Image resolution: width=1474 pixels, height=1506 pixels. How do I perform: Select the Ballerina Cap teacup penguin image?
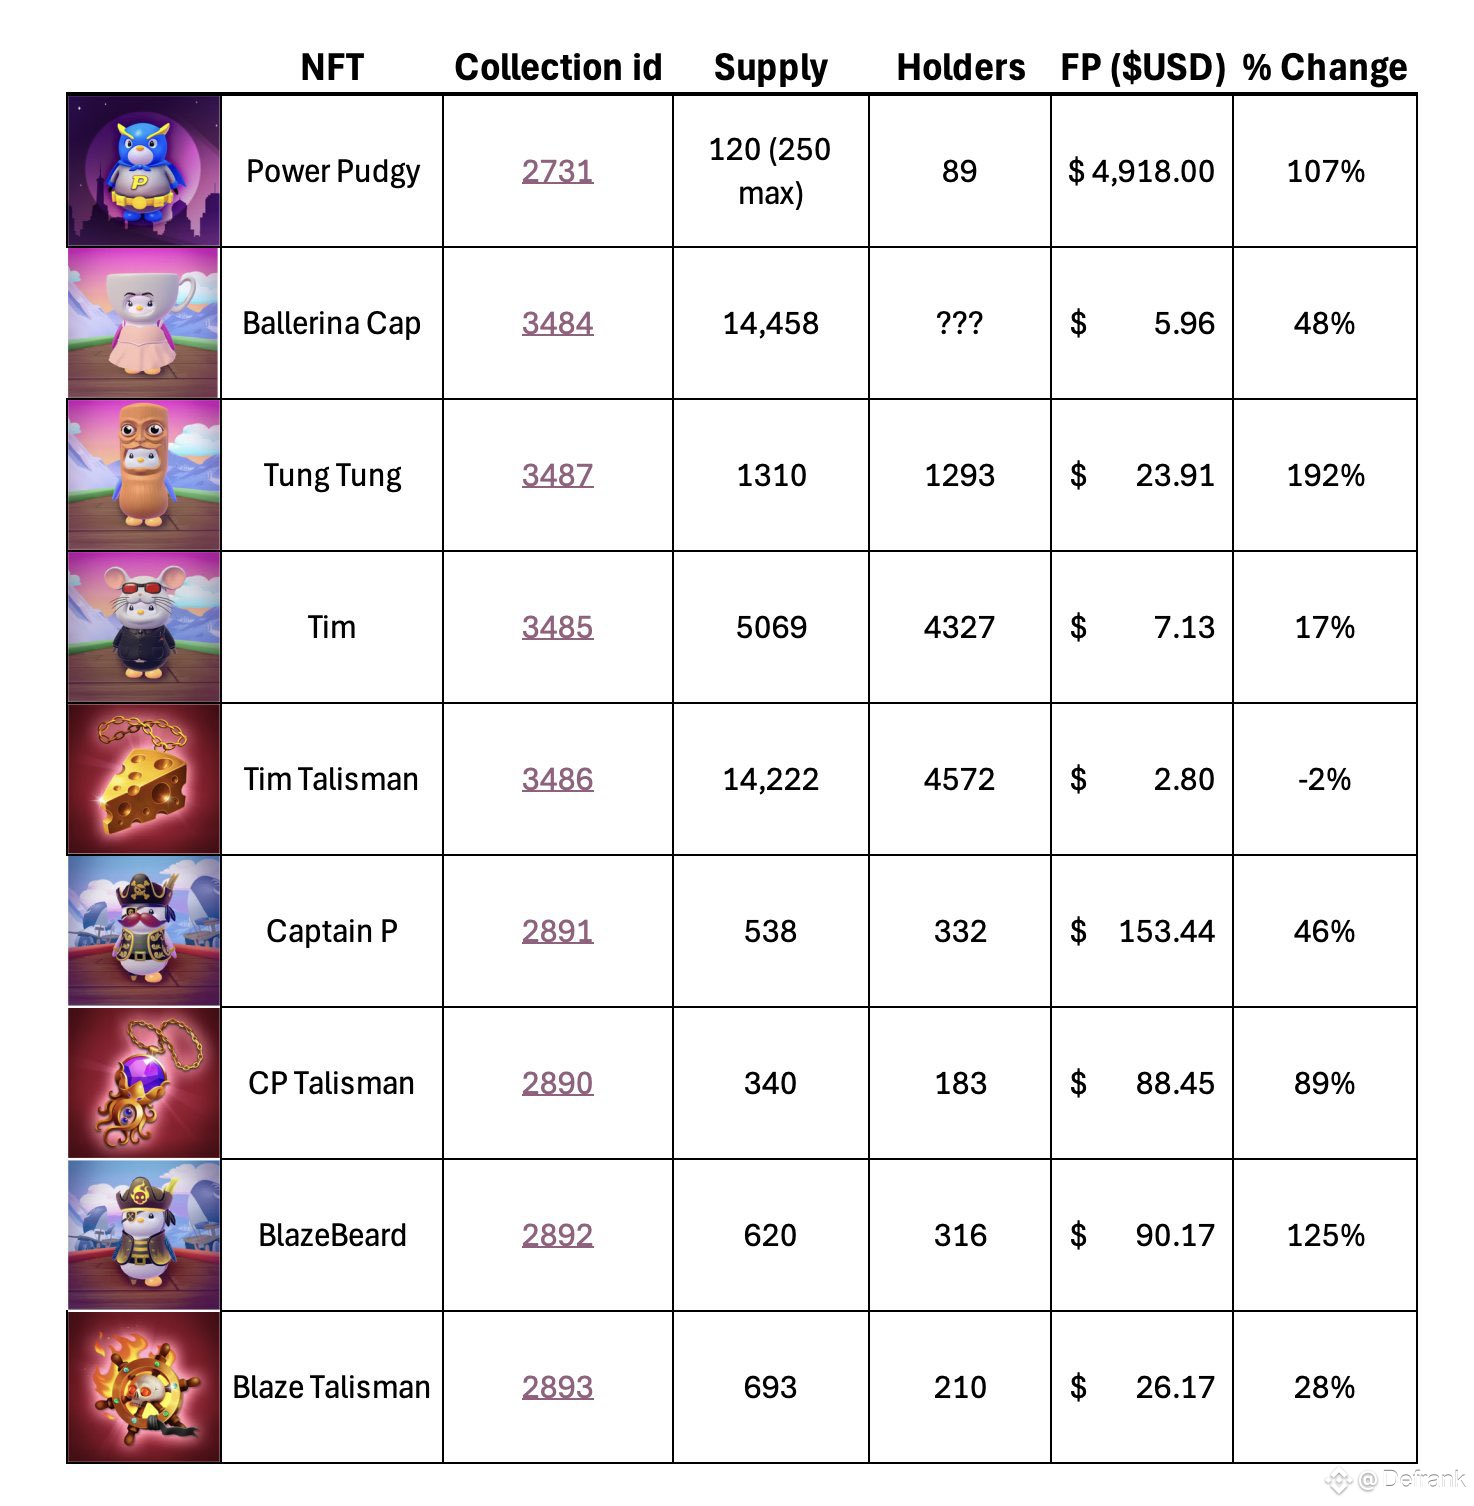[144, 323]
